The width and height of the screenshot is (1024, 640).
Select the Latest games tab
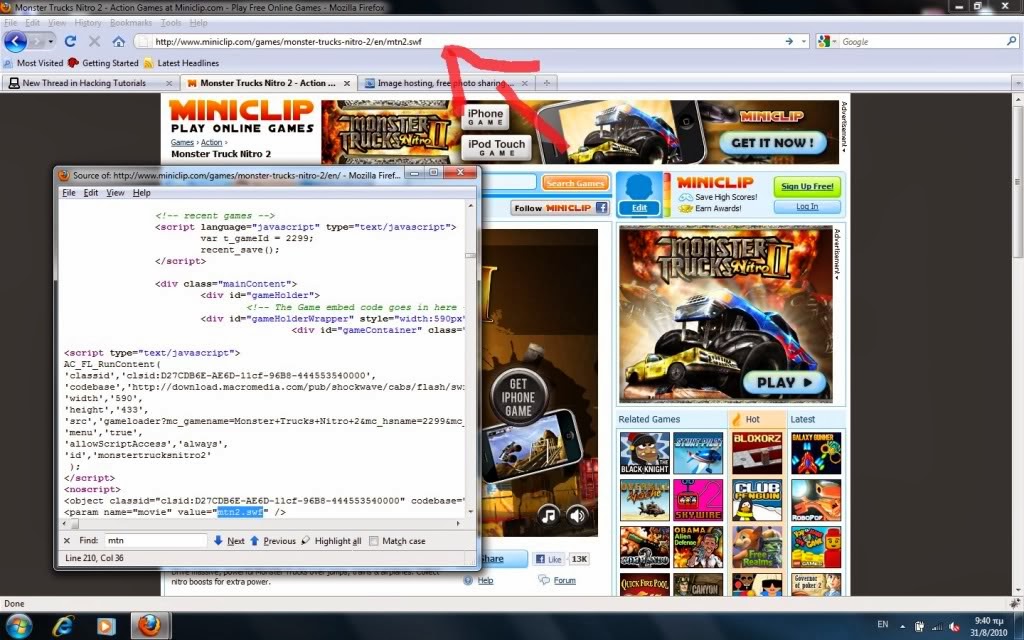803,419
